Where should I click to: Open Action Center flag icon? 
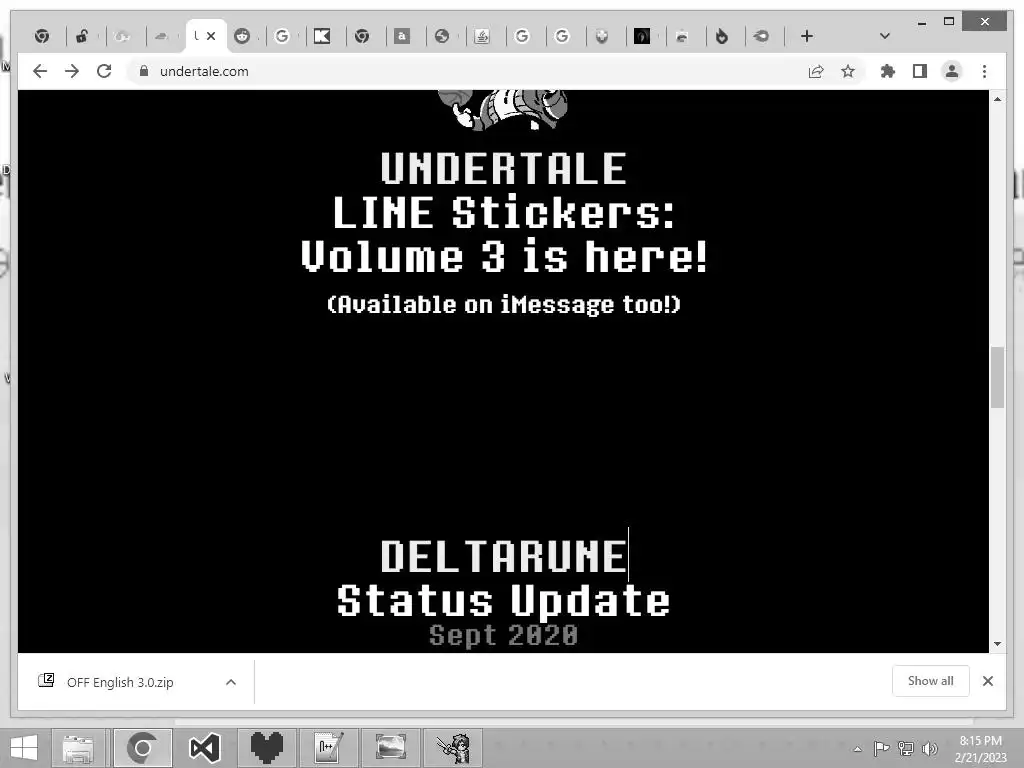tap(881, 748)
